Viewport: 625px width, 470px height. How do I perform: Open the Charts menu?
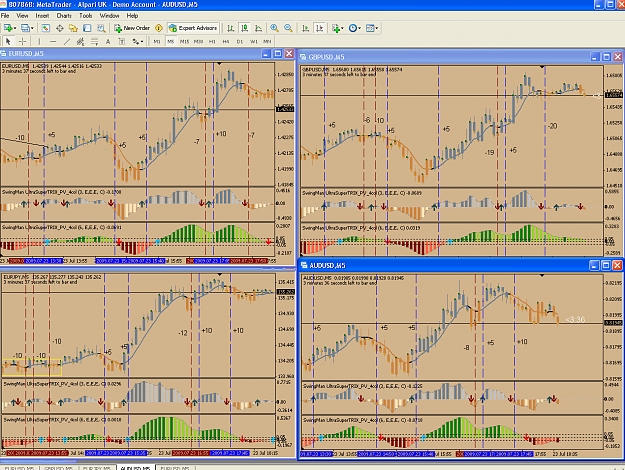(64, 16)
